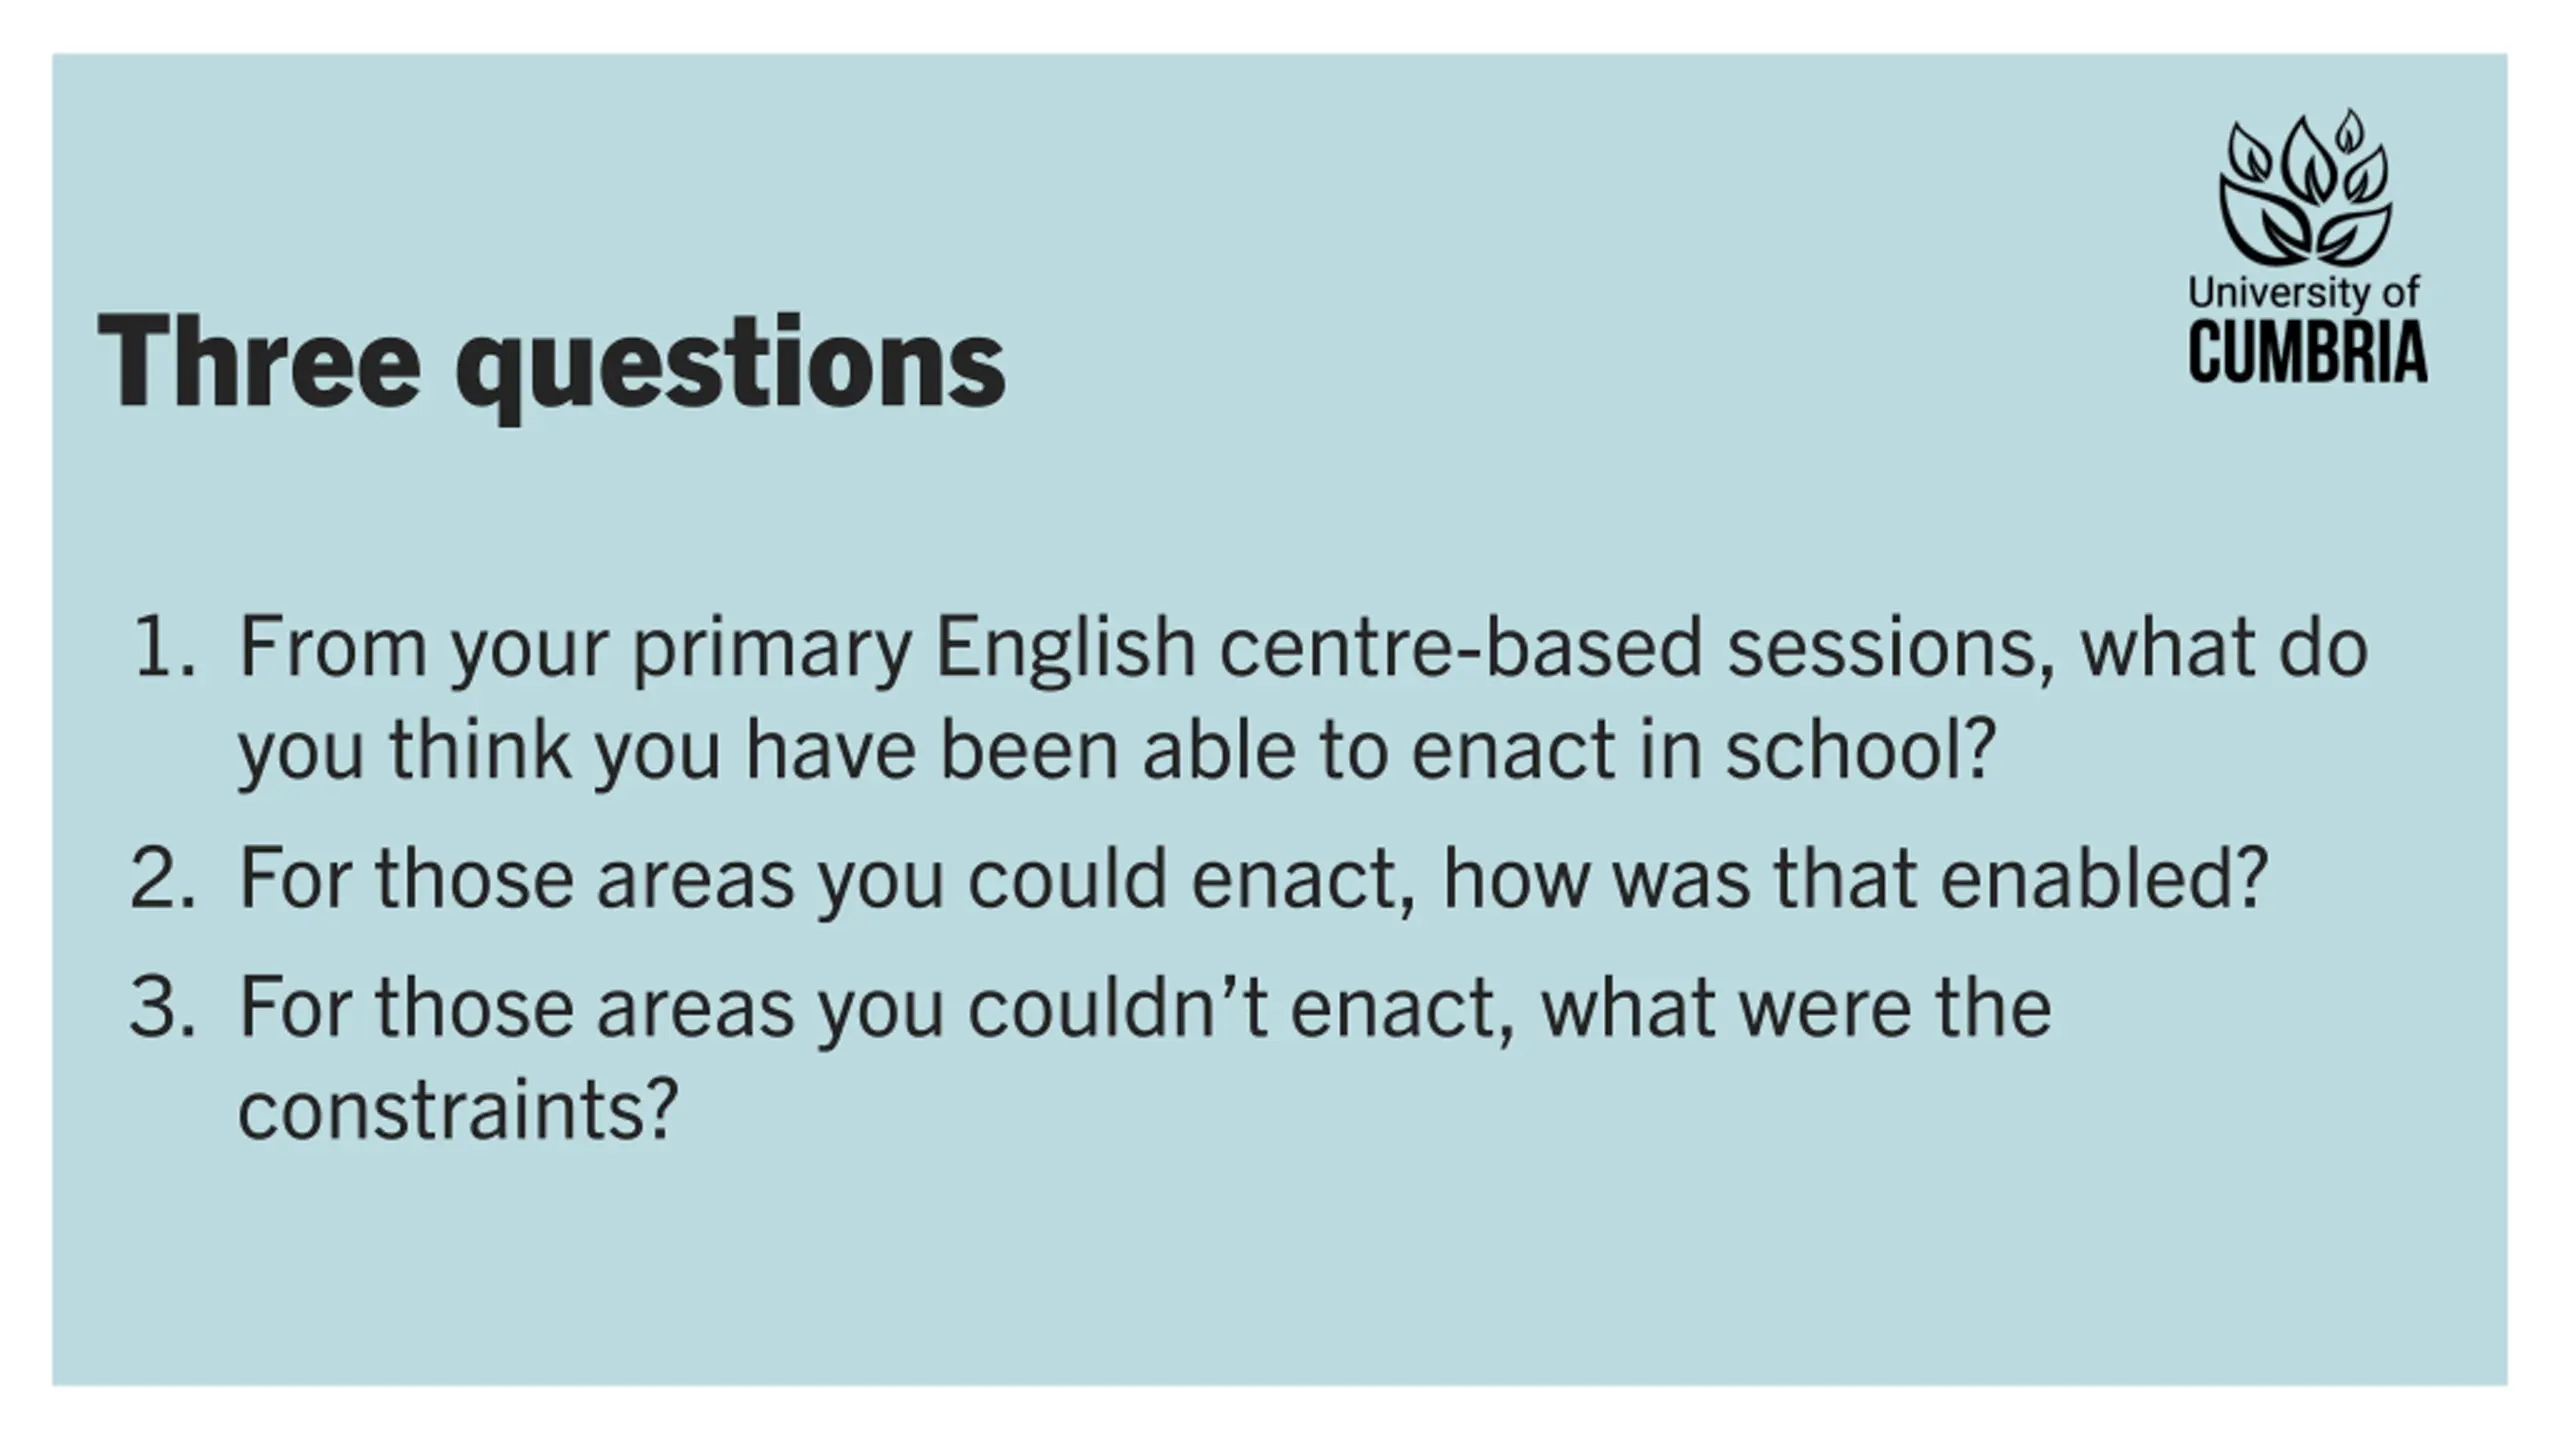Click the word 'centre-based' in question one
This screenshot has width=2560, height=1440.
tap(1460, 647)
